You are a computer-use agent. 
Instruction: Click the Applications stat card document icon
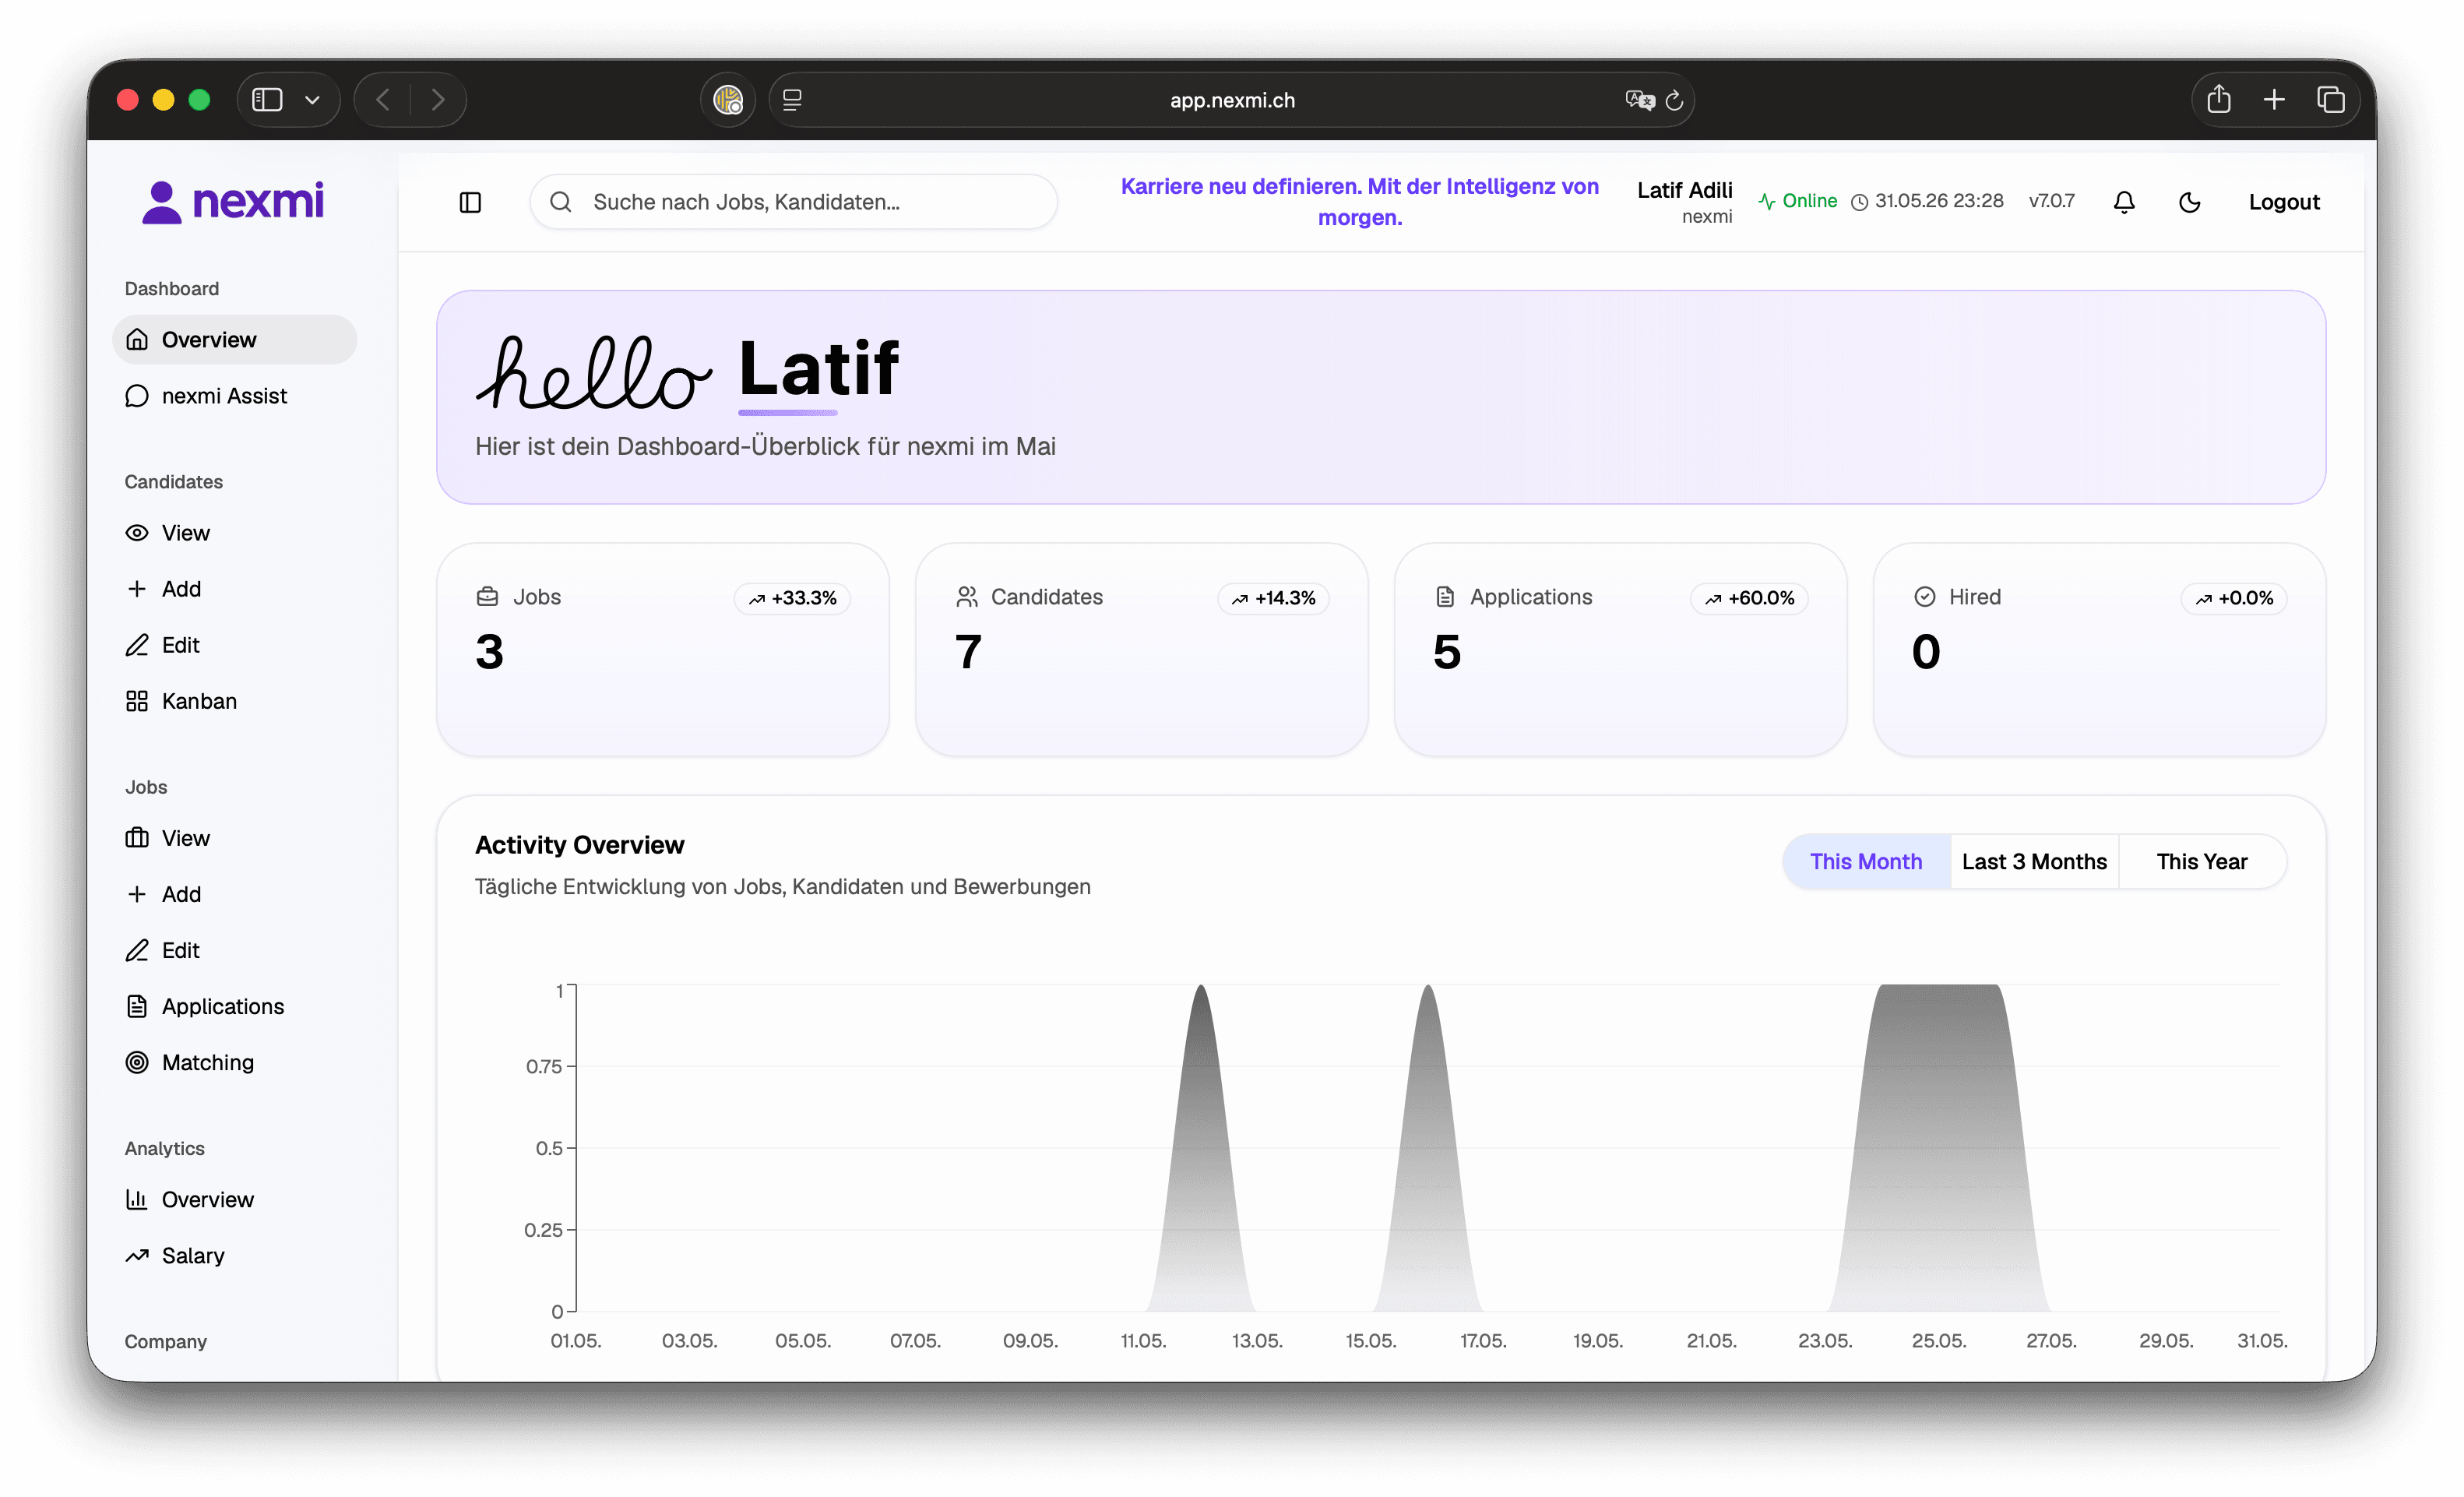coord(1445,597)
